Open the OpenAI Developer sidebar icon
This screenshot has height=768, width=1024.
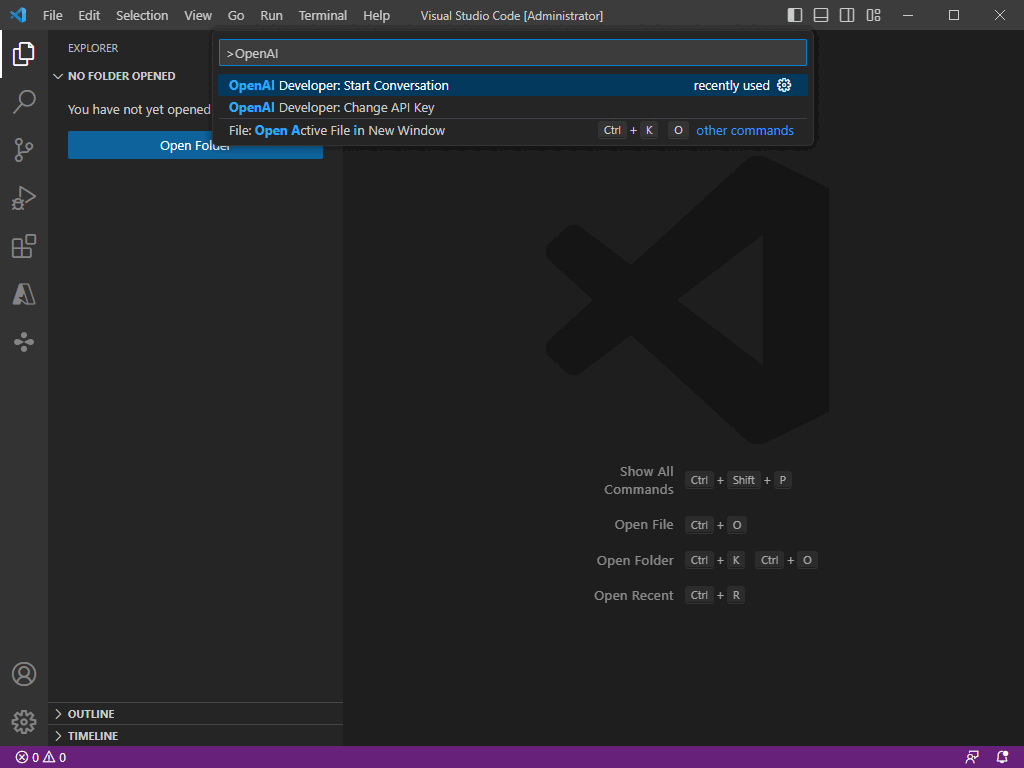[24, 342]
